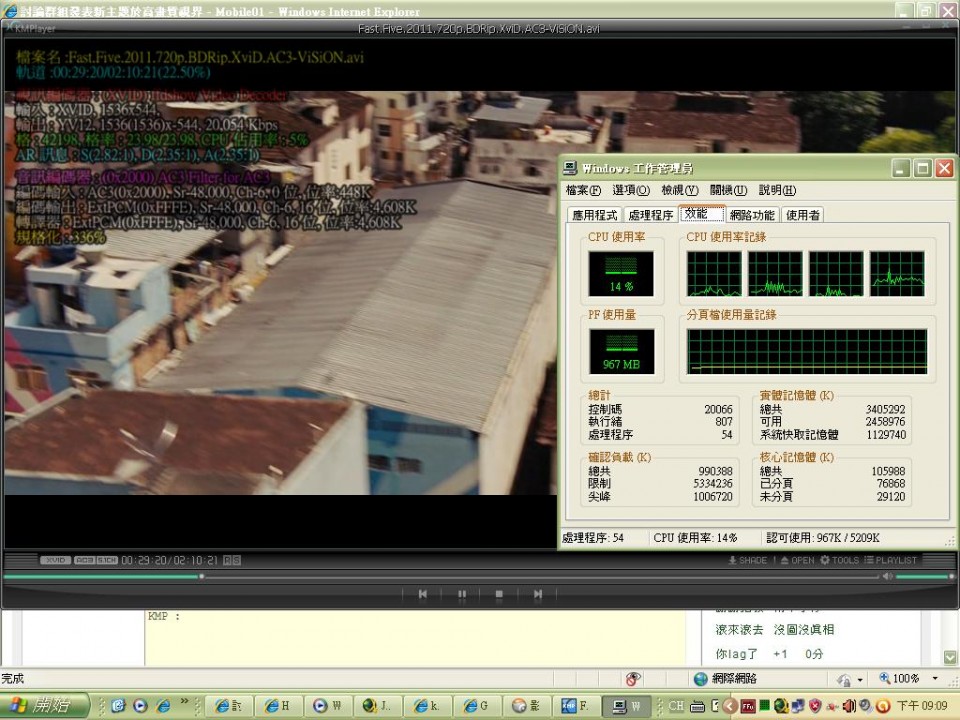This screenshot has width=960, height=720.
Task: Pause the playing movie
Action: click(462, 593)
